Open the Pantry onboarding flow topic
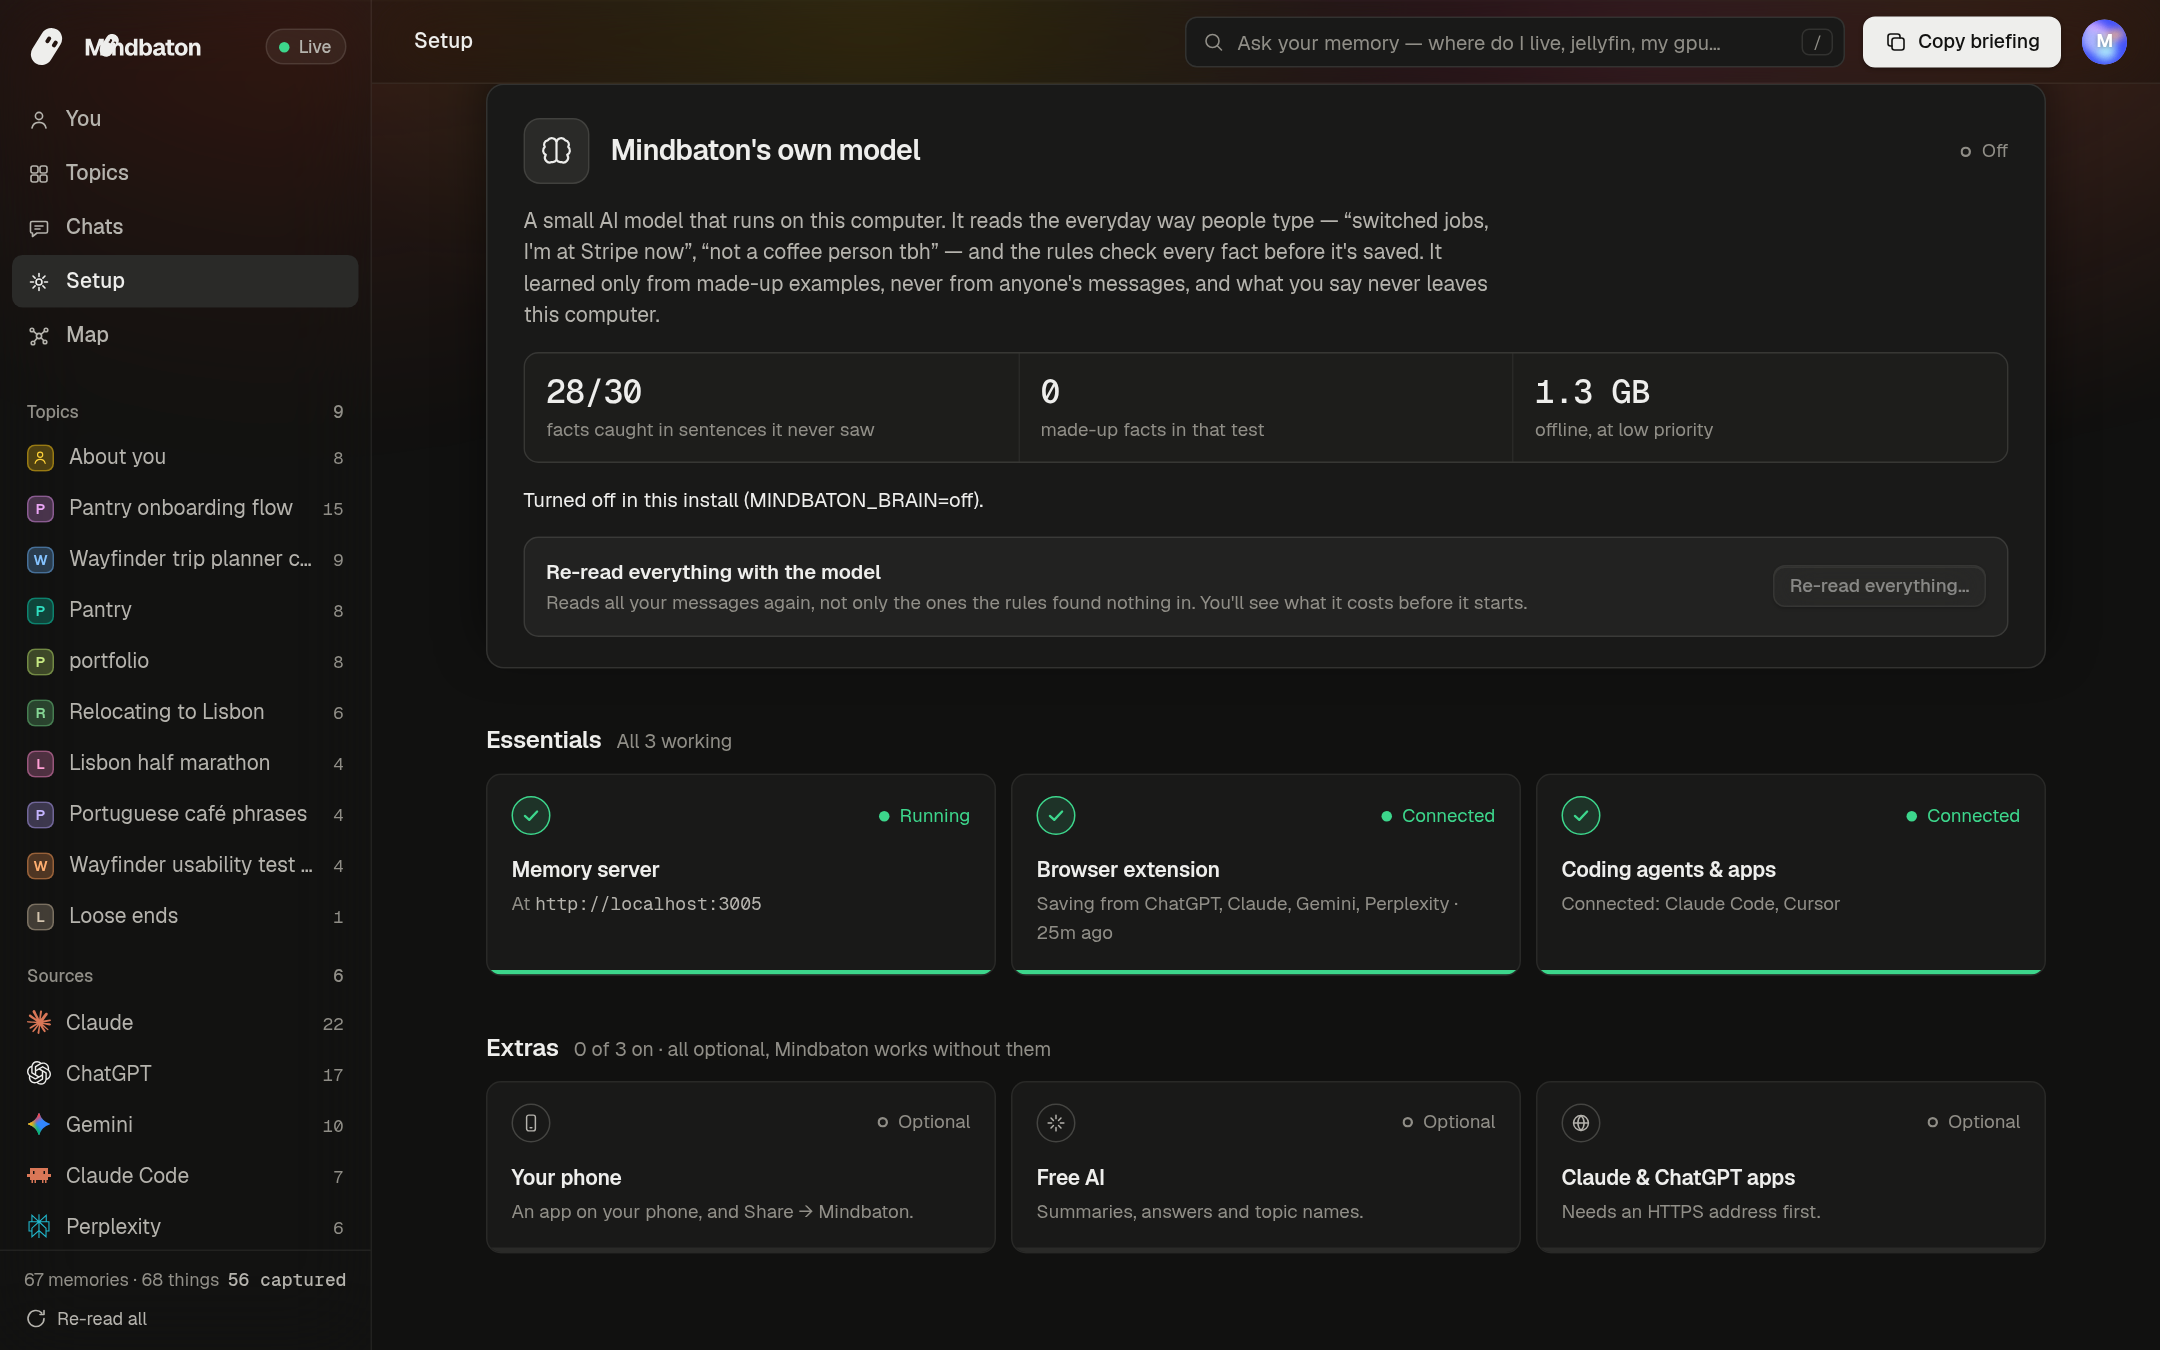2160x1350 pixels. point(185,508)
